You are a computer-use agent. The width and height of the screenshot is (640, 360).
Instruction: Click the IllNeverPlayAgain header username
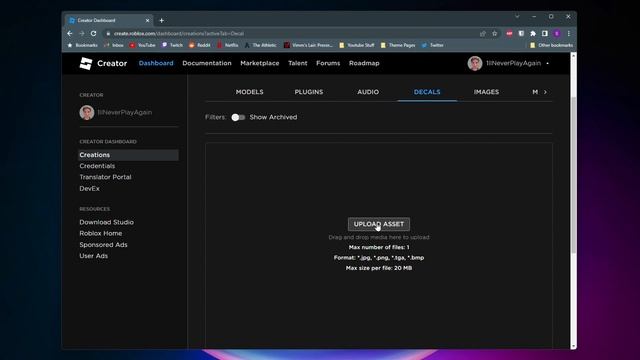[x=513, y=63]
